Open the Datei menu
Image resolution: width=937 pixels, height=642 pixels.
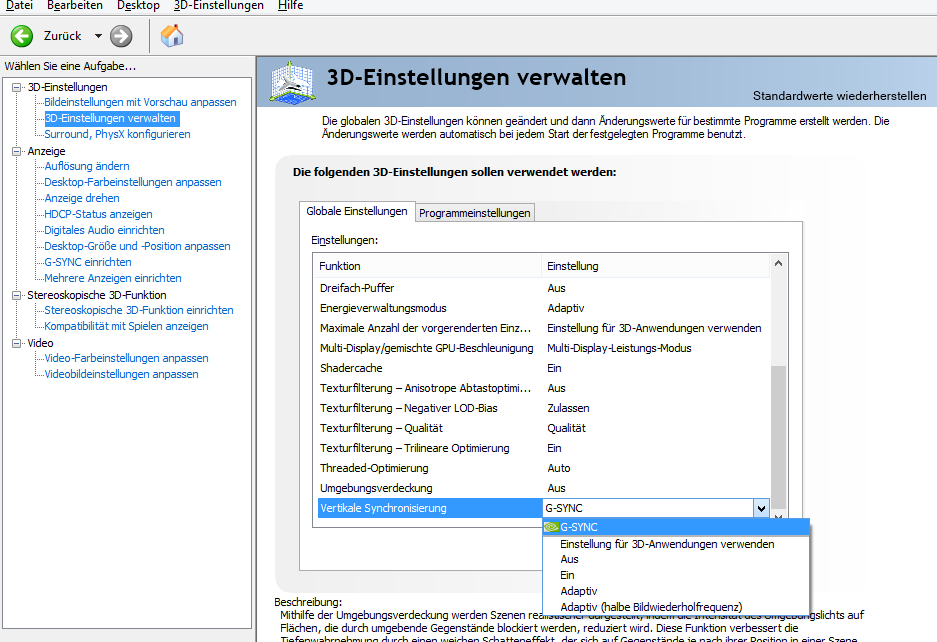coord(19,6)
